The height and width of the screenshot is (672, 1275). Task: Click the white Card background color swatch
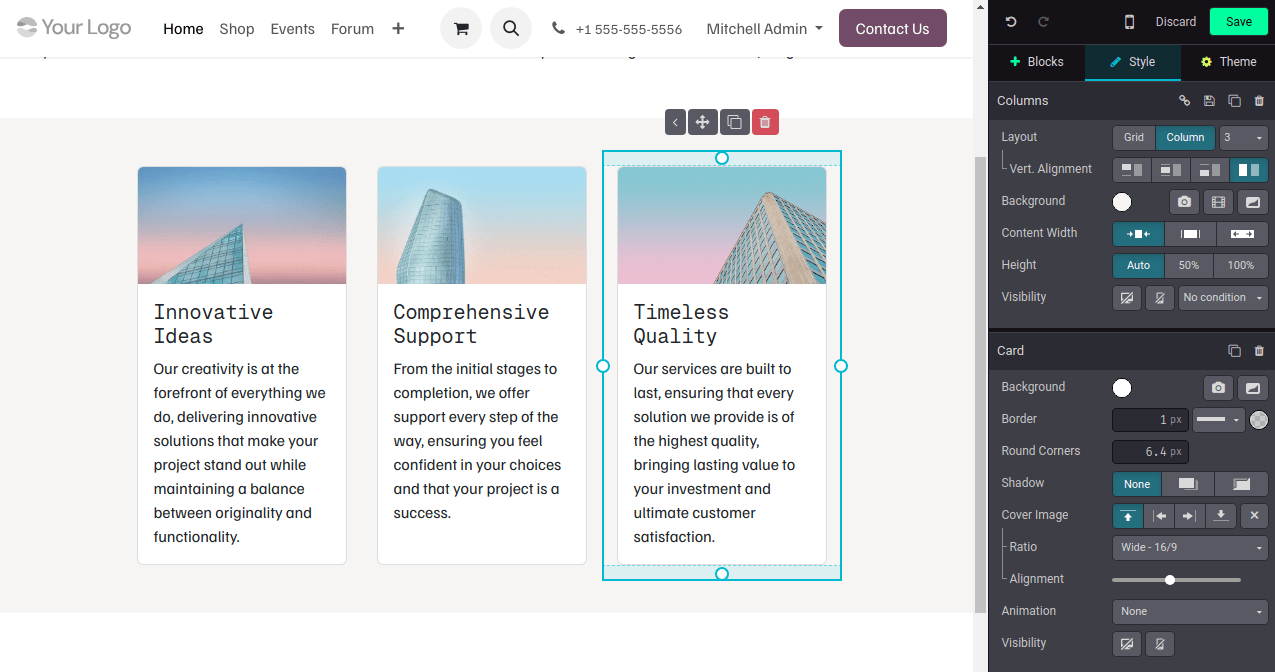[x=1122, y=387]
